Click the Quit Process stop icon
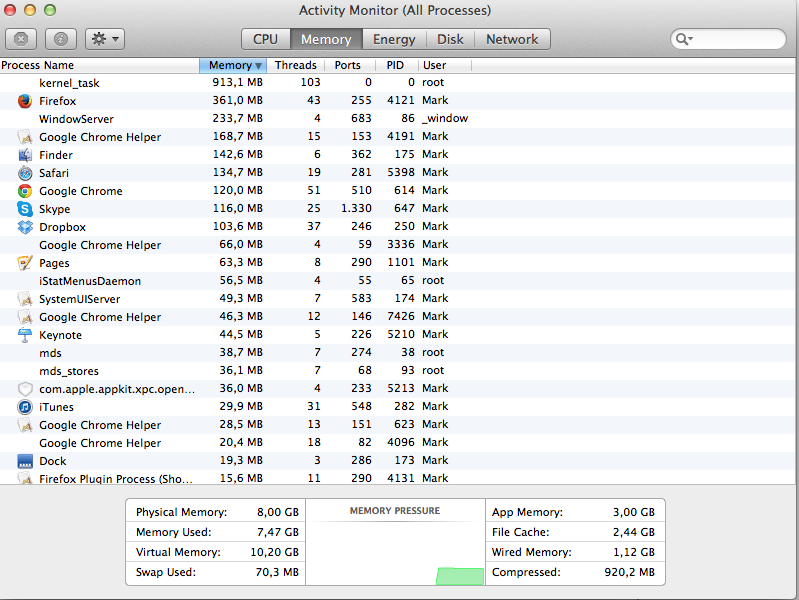Viewport: 799px width, 600px height. (x=21, y=39)
